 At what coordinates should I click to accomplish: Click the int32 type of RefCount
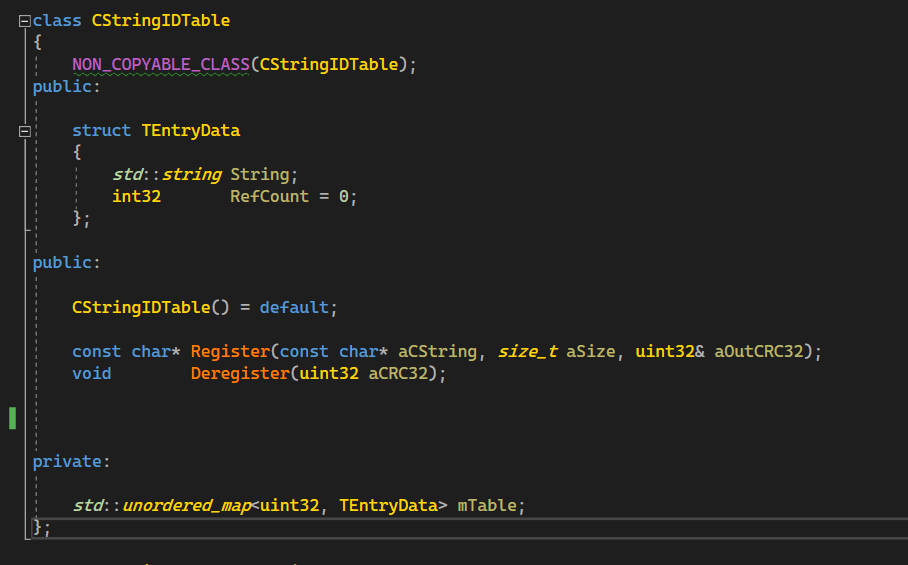click(x=136, y=197)
